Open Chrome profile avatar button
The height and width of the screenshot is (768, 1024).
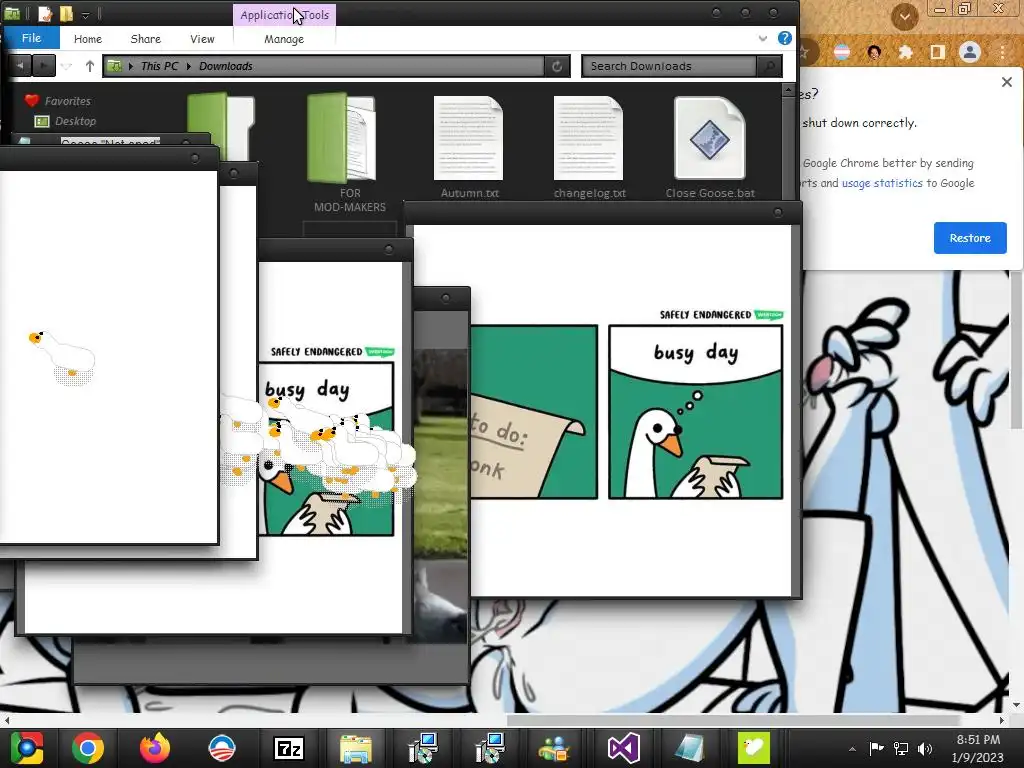pyautogui.click(x=970, y=52)
